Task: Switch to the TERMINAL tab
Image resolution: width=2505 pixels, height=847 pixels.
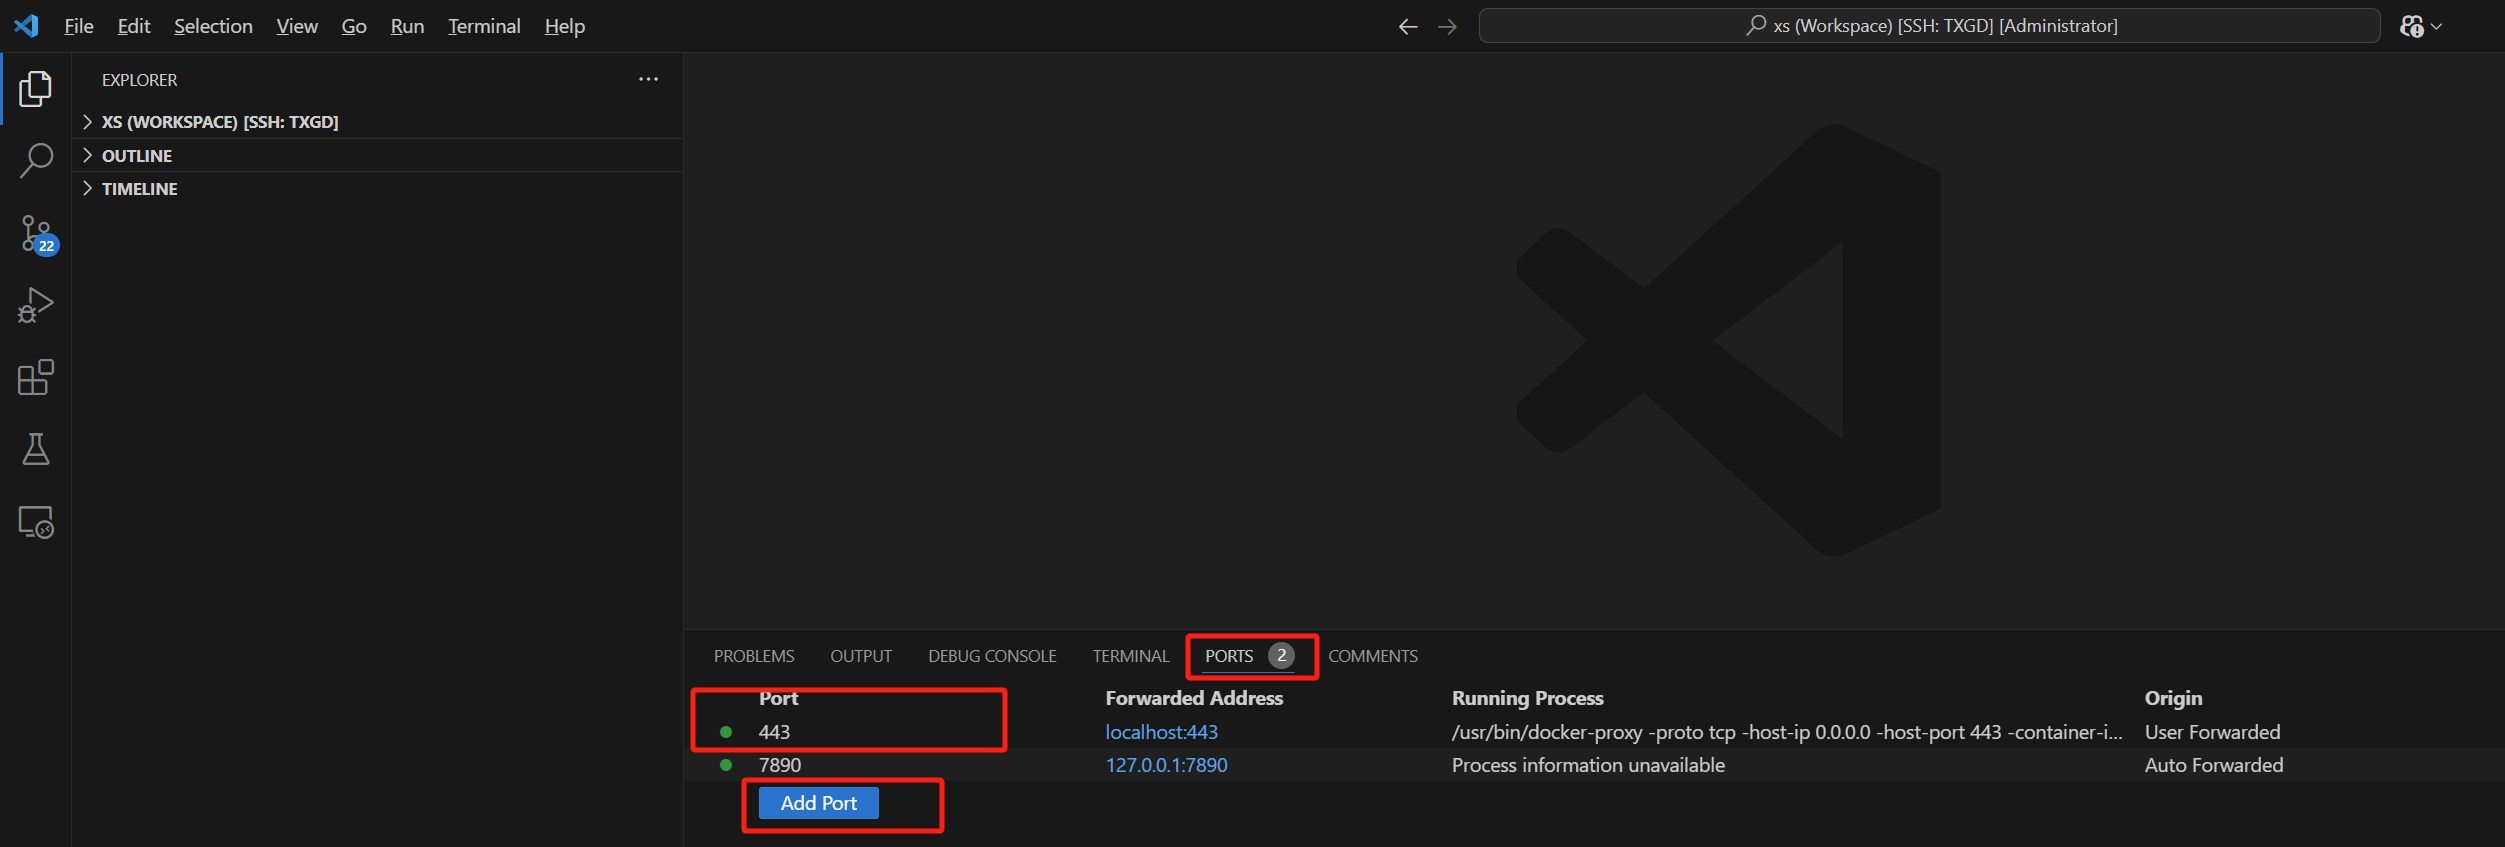Action: (x=1130, y=656)
